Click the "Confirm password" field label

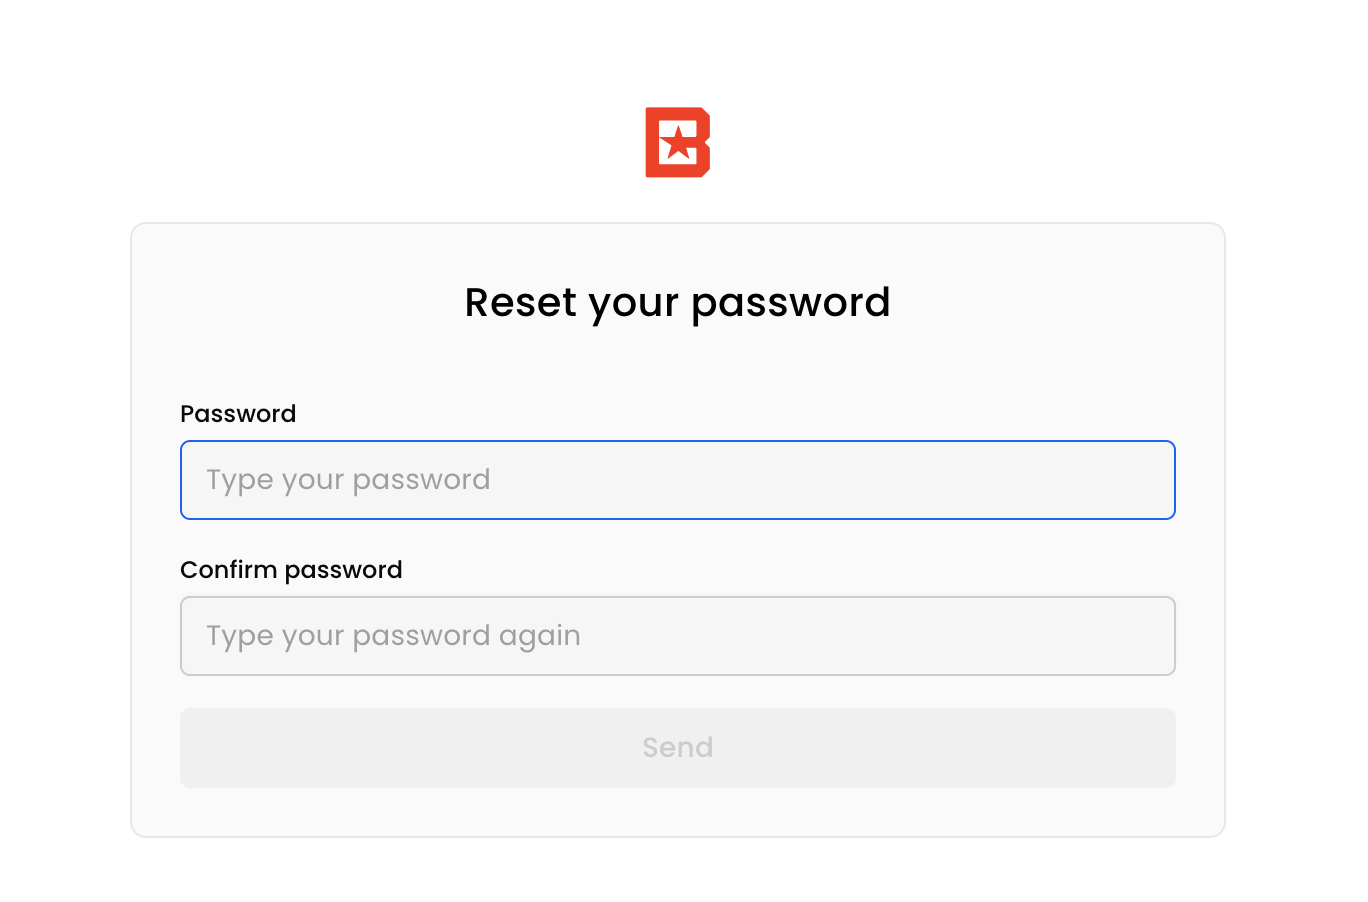coord(291,570)
